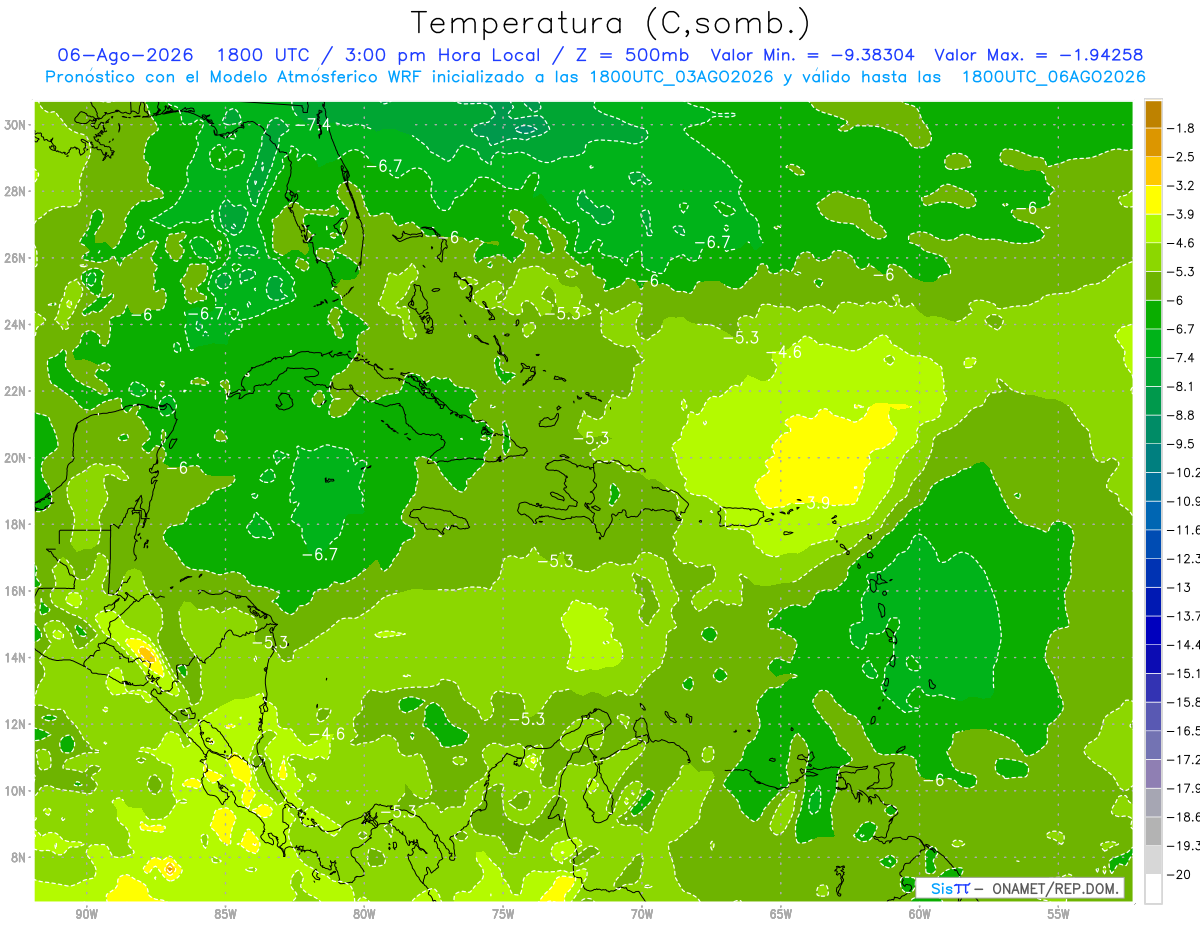Pick the white swatch below -20
Screen dimensions: 1200x927
click(x=1153, y=889)
